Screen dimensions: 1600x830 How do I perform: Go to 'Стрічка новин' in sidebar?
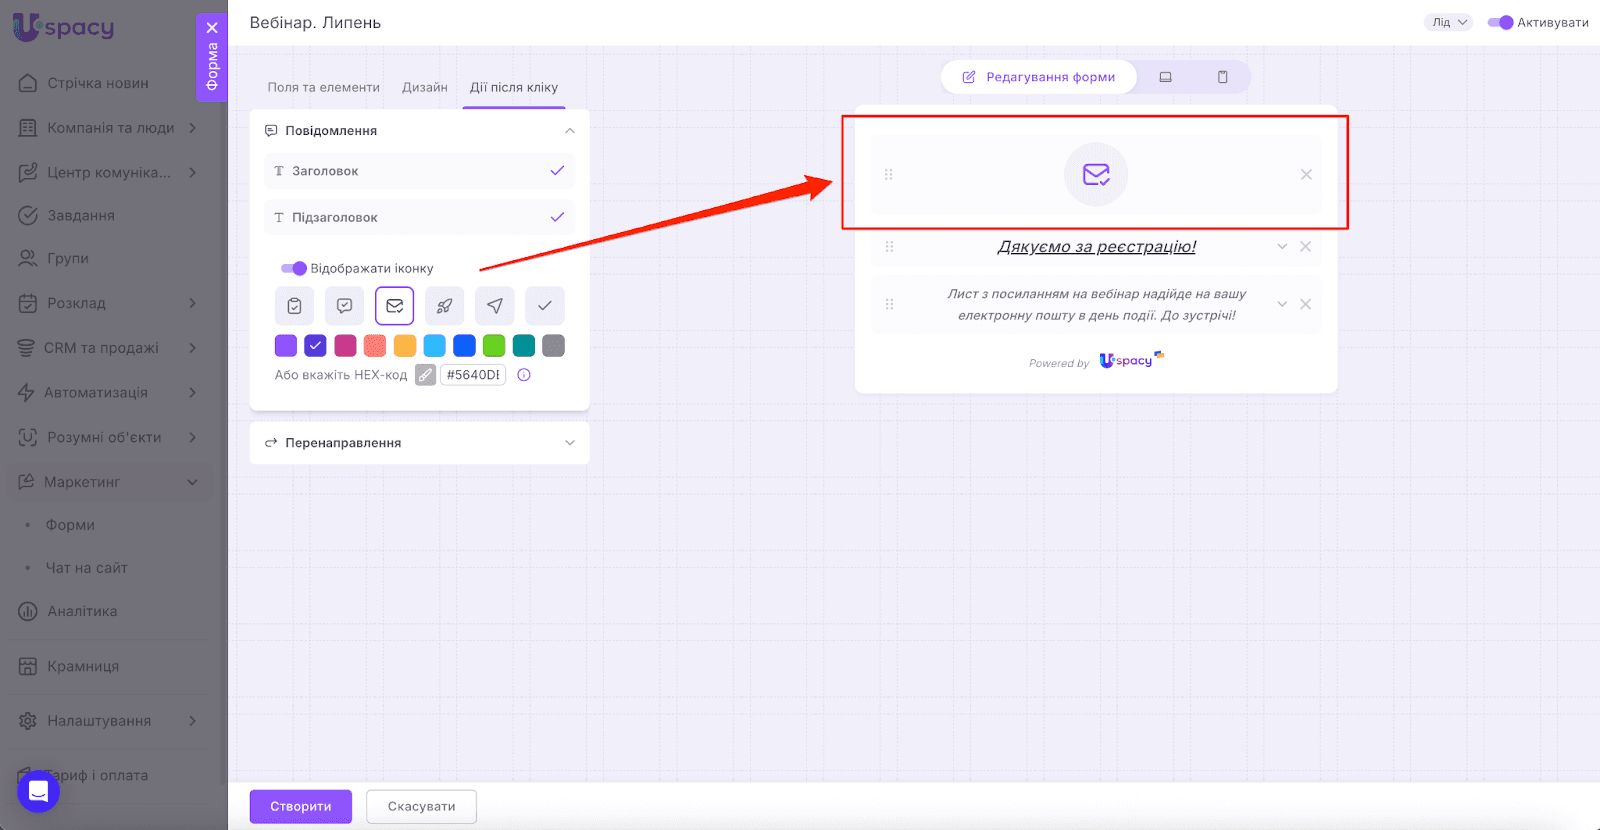(98, 83)
